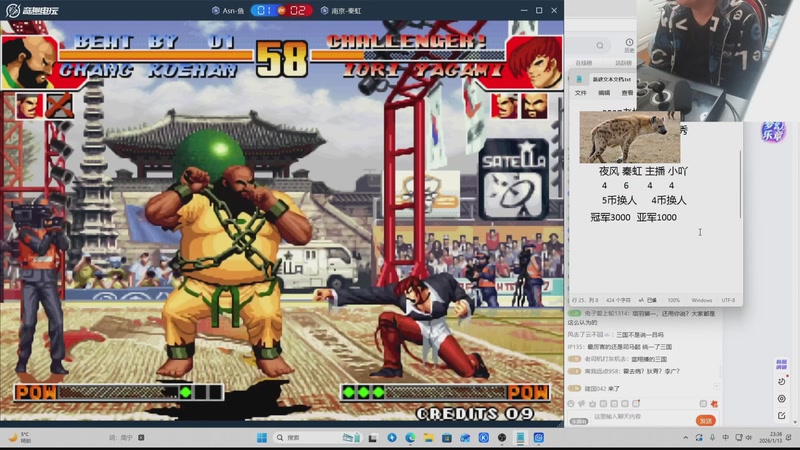This screenshot has width=800, height=450.
Task: Click the orange 发送 send button
Action: 706,420
